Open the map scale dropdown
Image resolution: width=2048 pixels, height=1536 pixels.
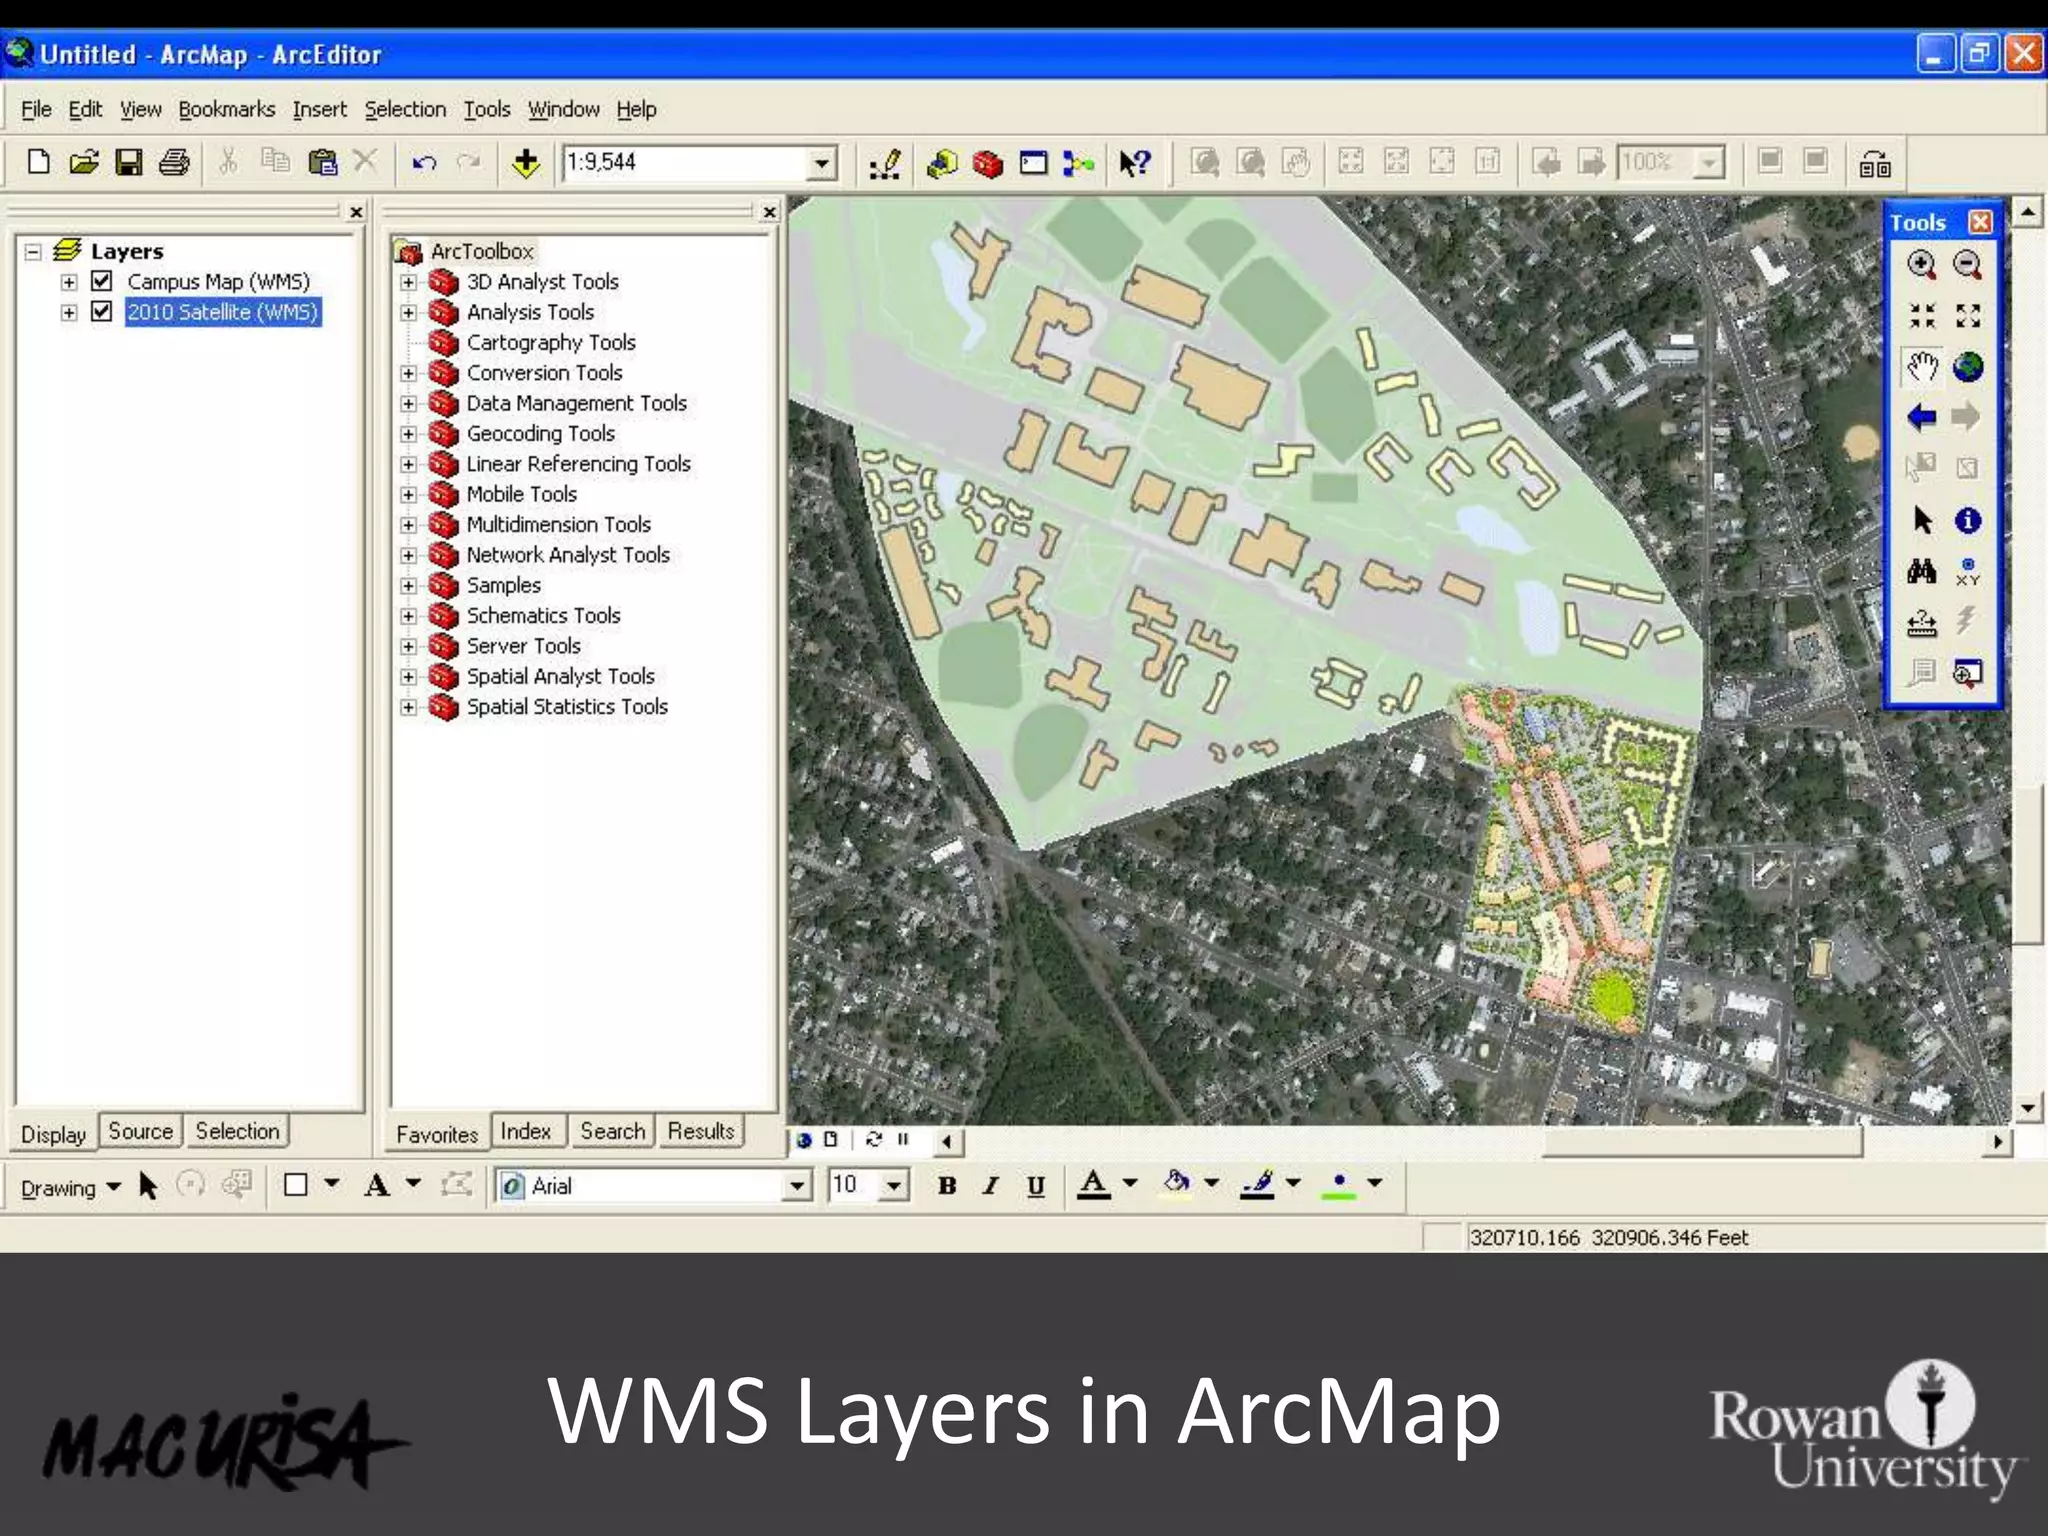pos(821,163)
